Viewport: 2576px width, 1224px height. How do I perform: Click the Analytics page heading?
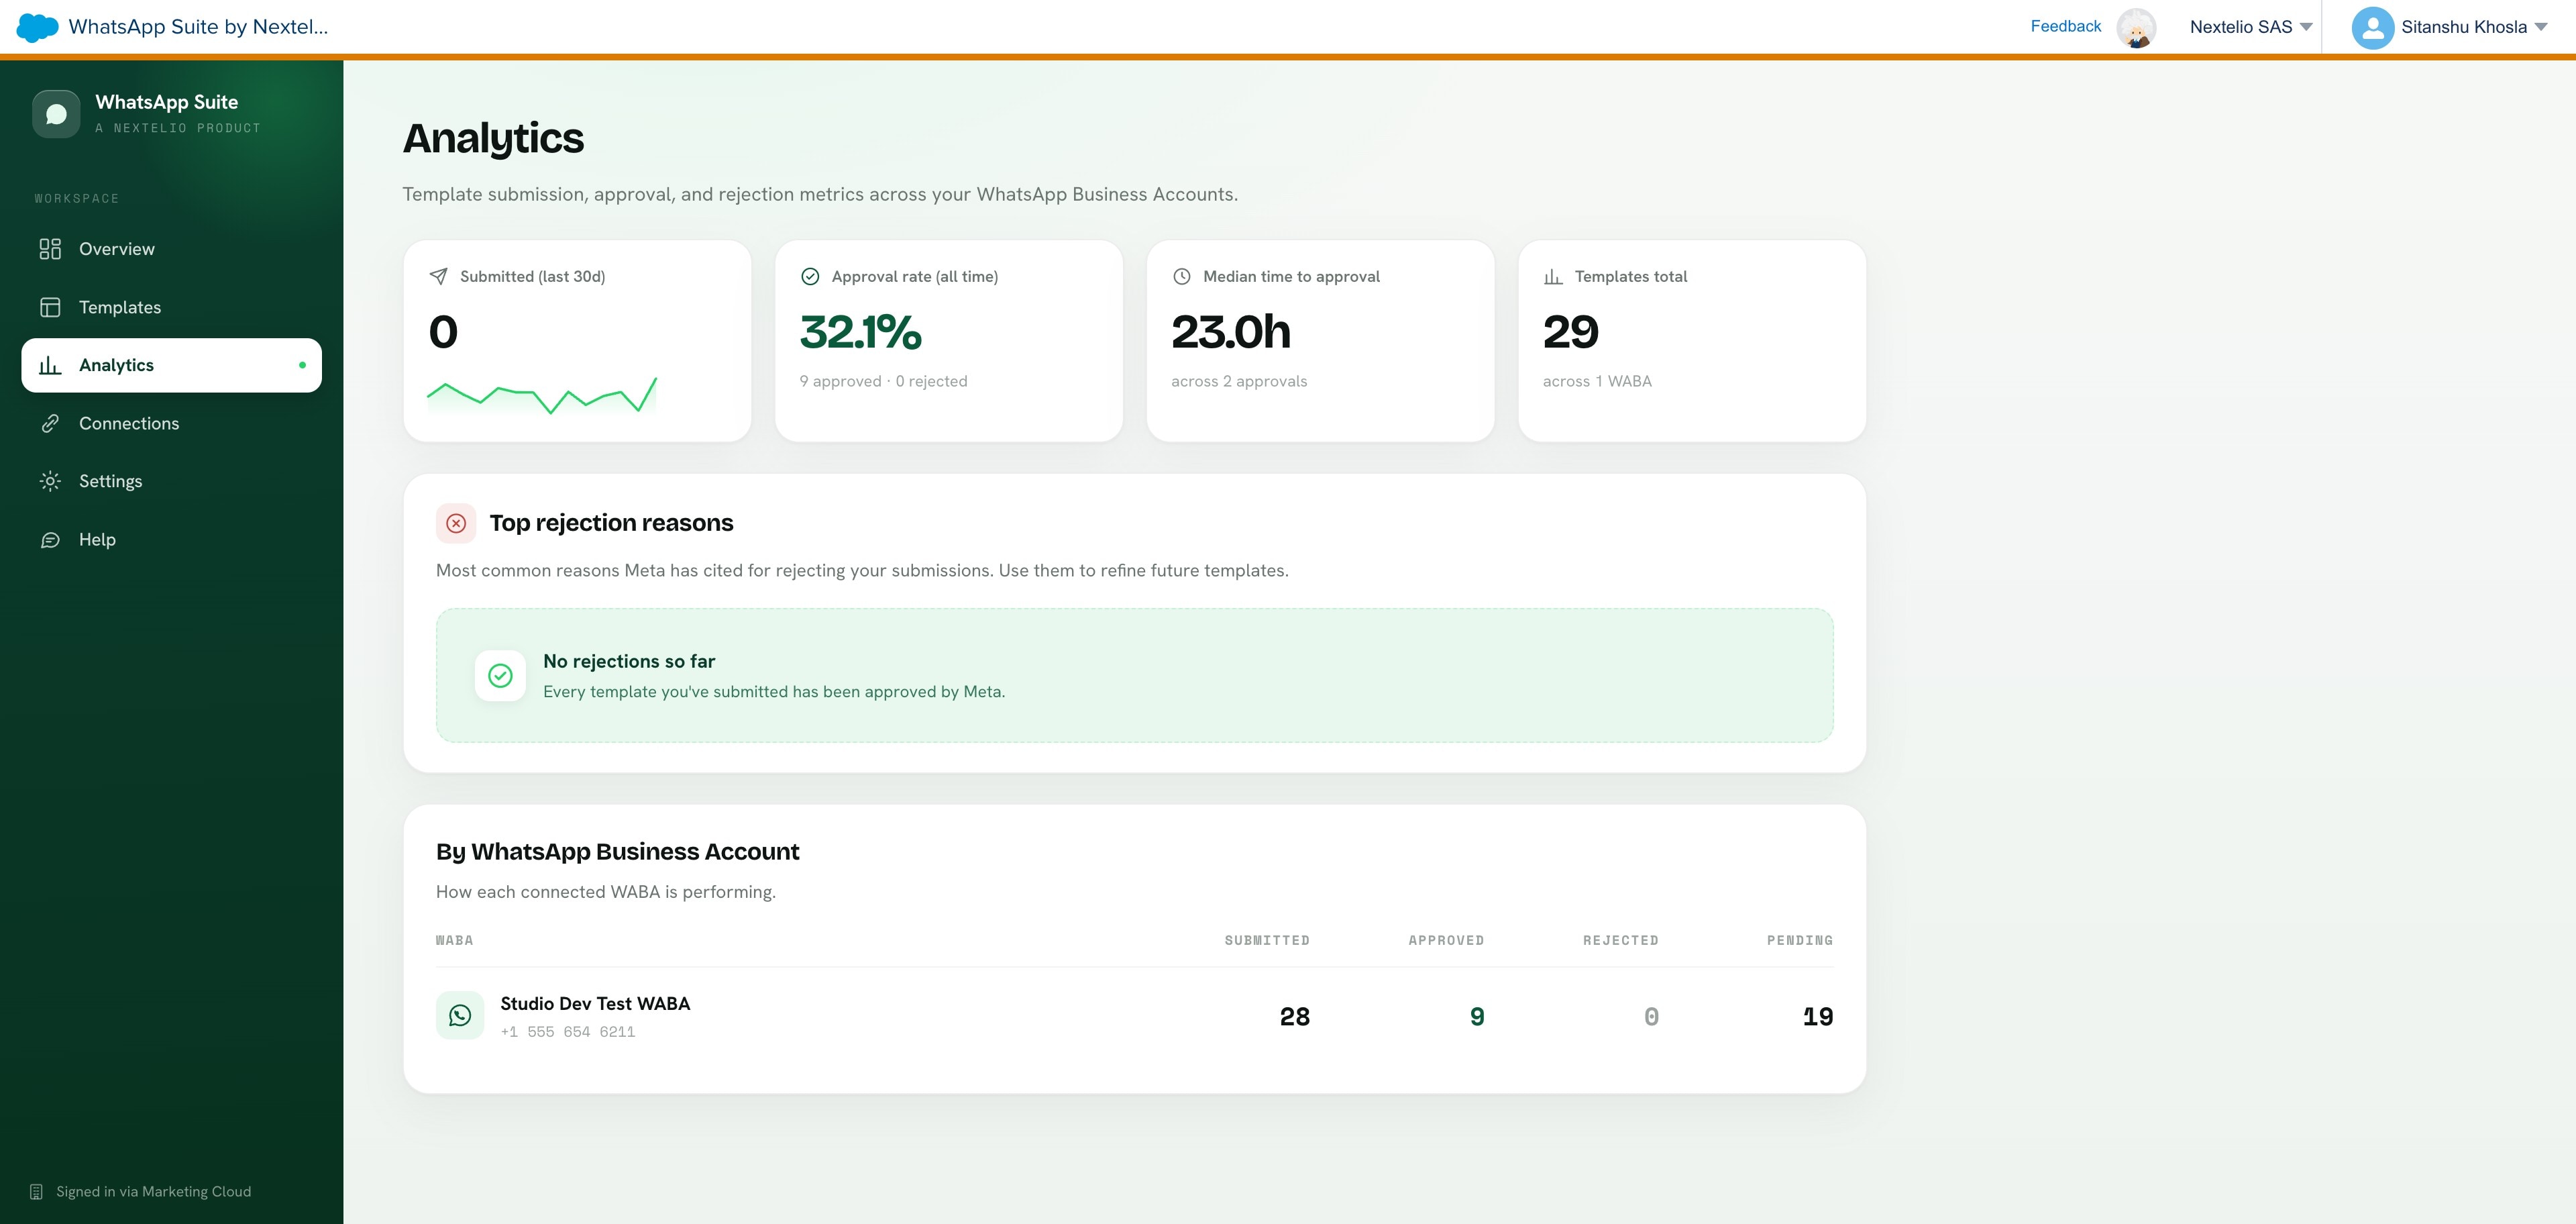[x=493, y=138]
